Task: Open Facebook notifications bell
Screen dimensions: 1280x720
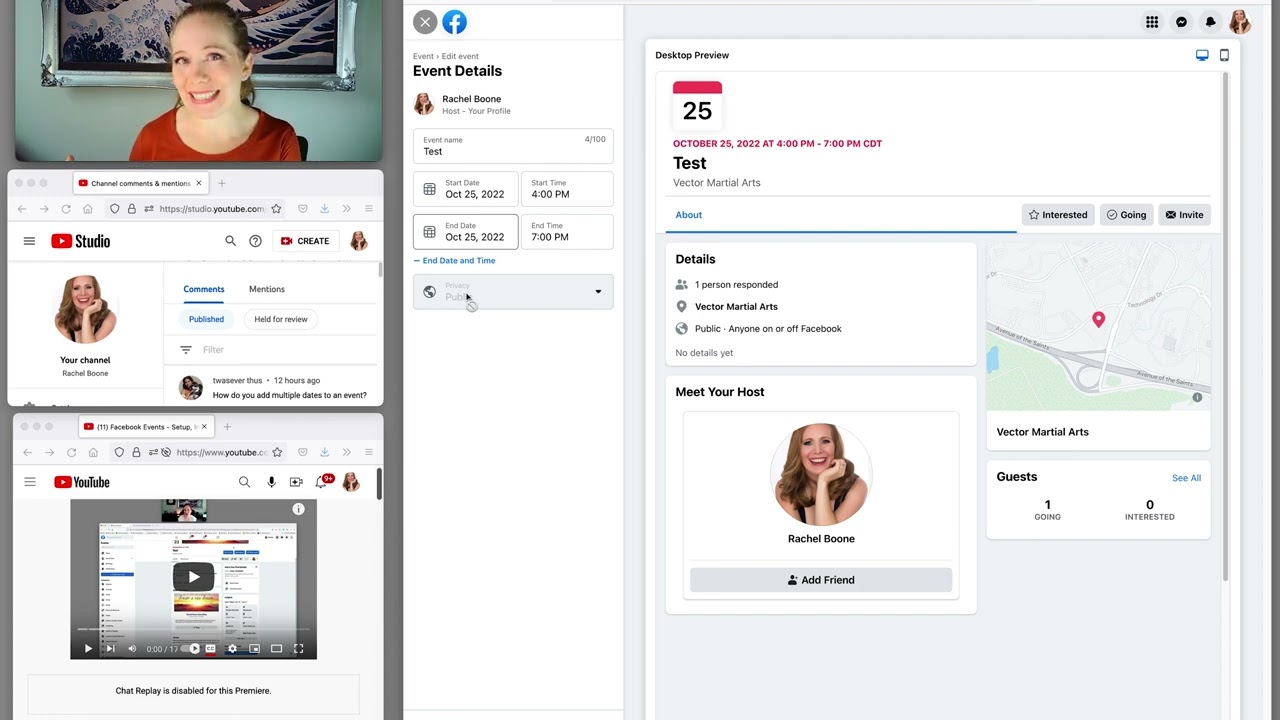Action: click(x=1210, y=22)
